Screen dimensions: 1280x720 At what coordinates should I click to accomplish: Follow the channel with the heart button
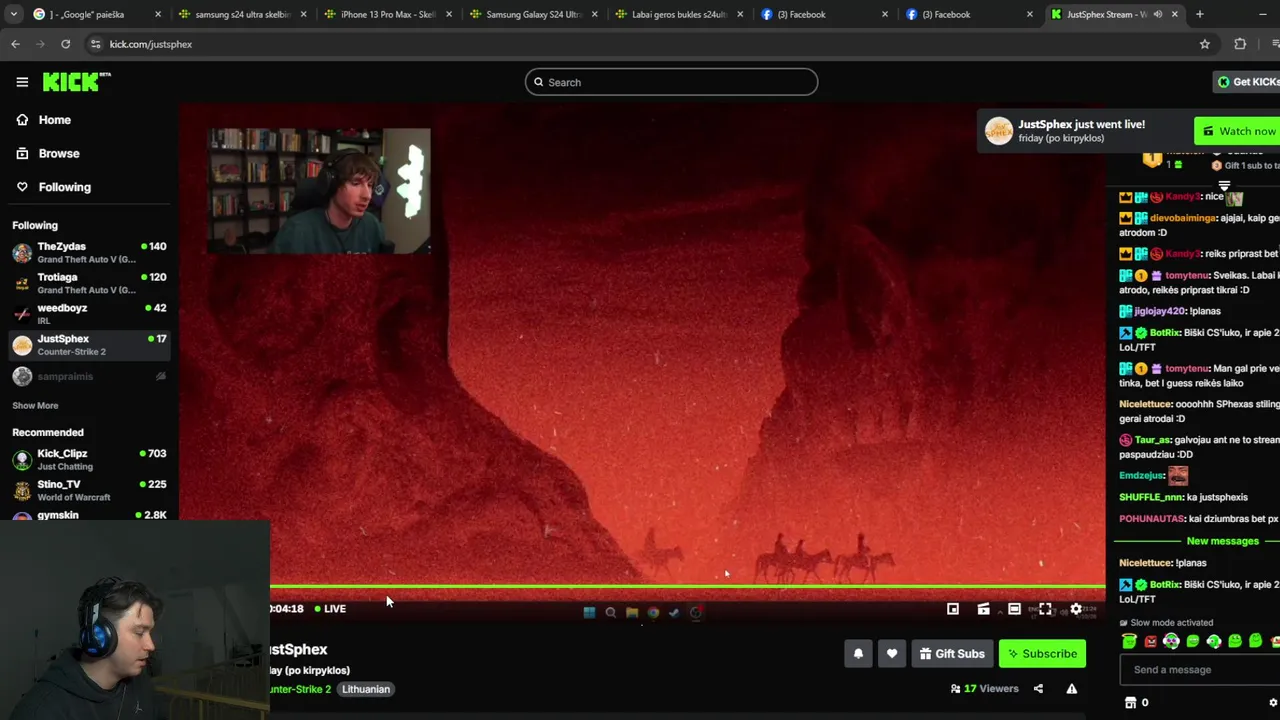[892, 654]
